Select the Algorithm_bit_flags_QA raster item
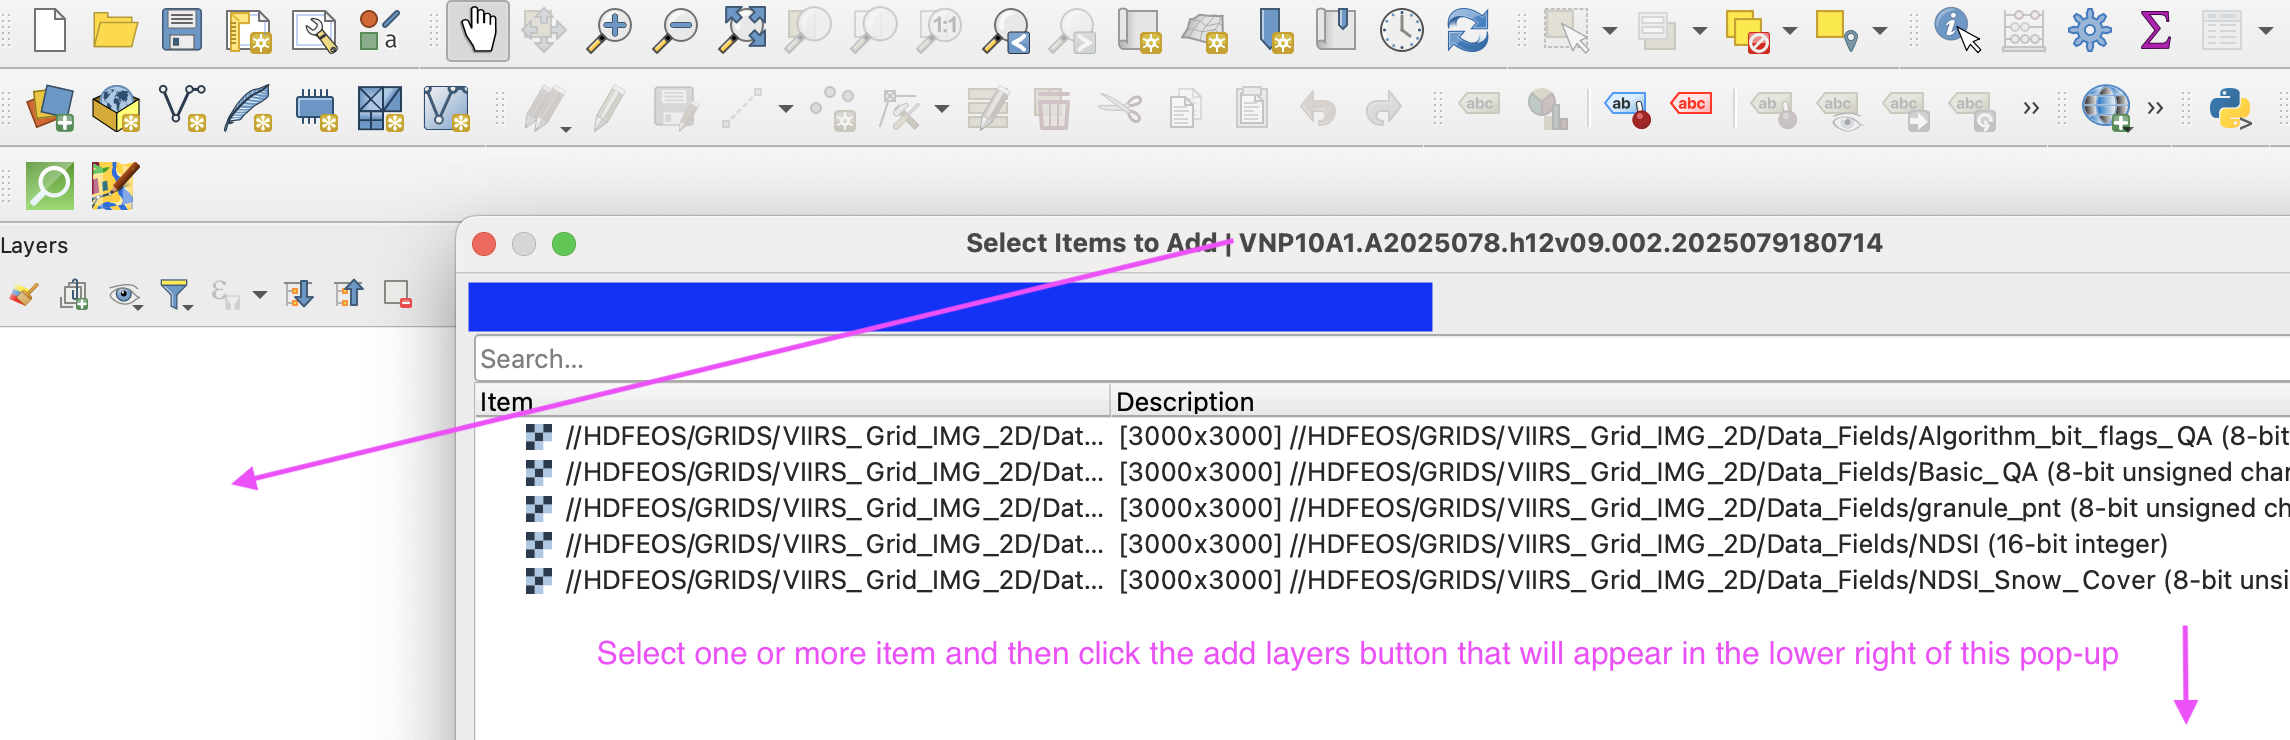The height and width of the screenshot is (740, 2290). [1382, 436]
